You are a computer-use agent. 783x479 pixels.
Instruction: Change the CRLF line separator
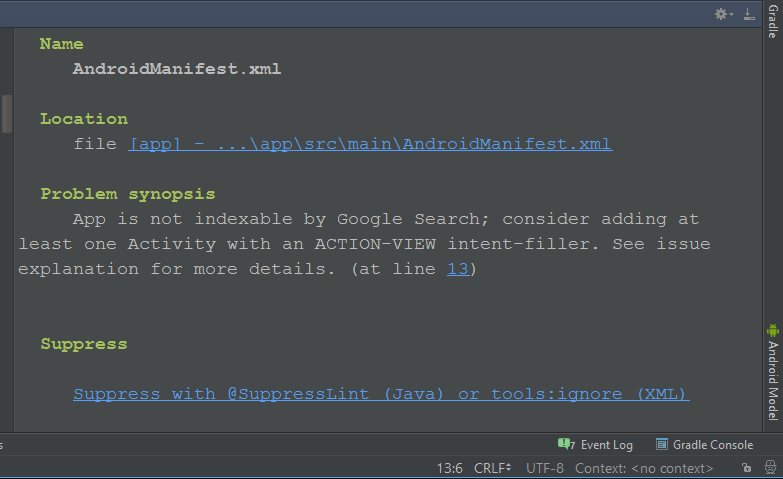click(492, 468)
